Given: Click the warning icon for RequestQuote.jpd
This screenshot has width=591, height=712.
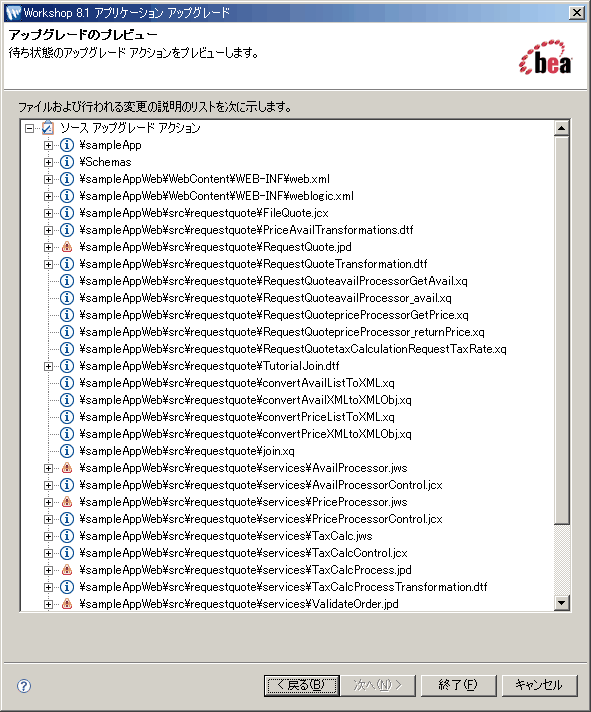Looking at the screenshot, I should pos(67,247).
